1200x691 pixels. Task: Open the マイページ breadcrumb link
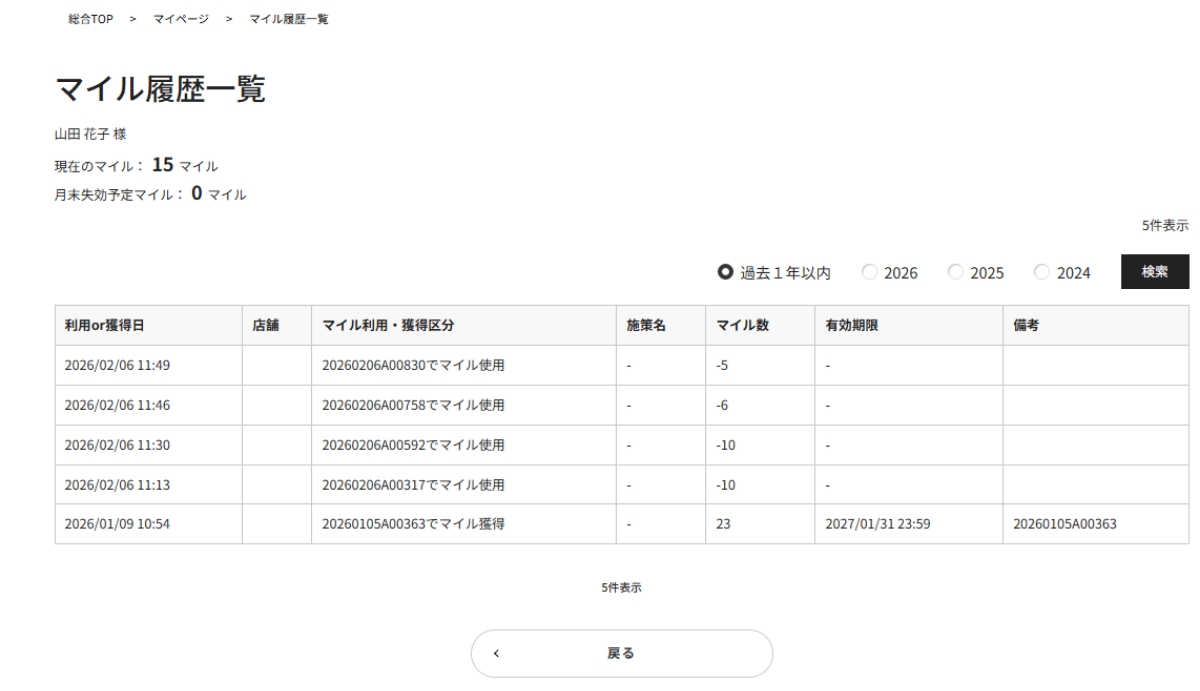tap(181, 22)
